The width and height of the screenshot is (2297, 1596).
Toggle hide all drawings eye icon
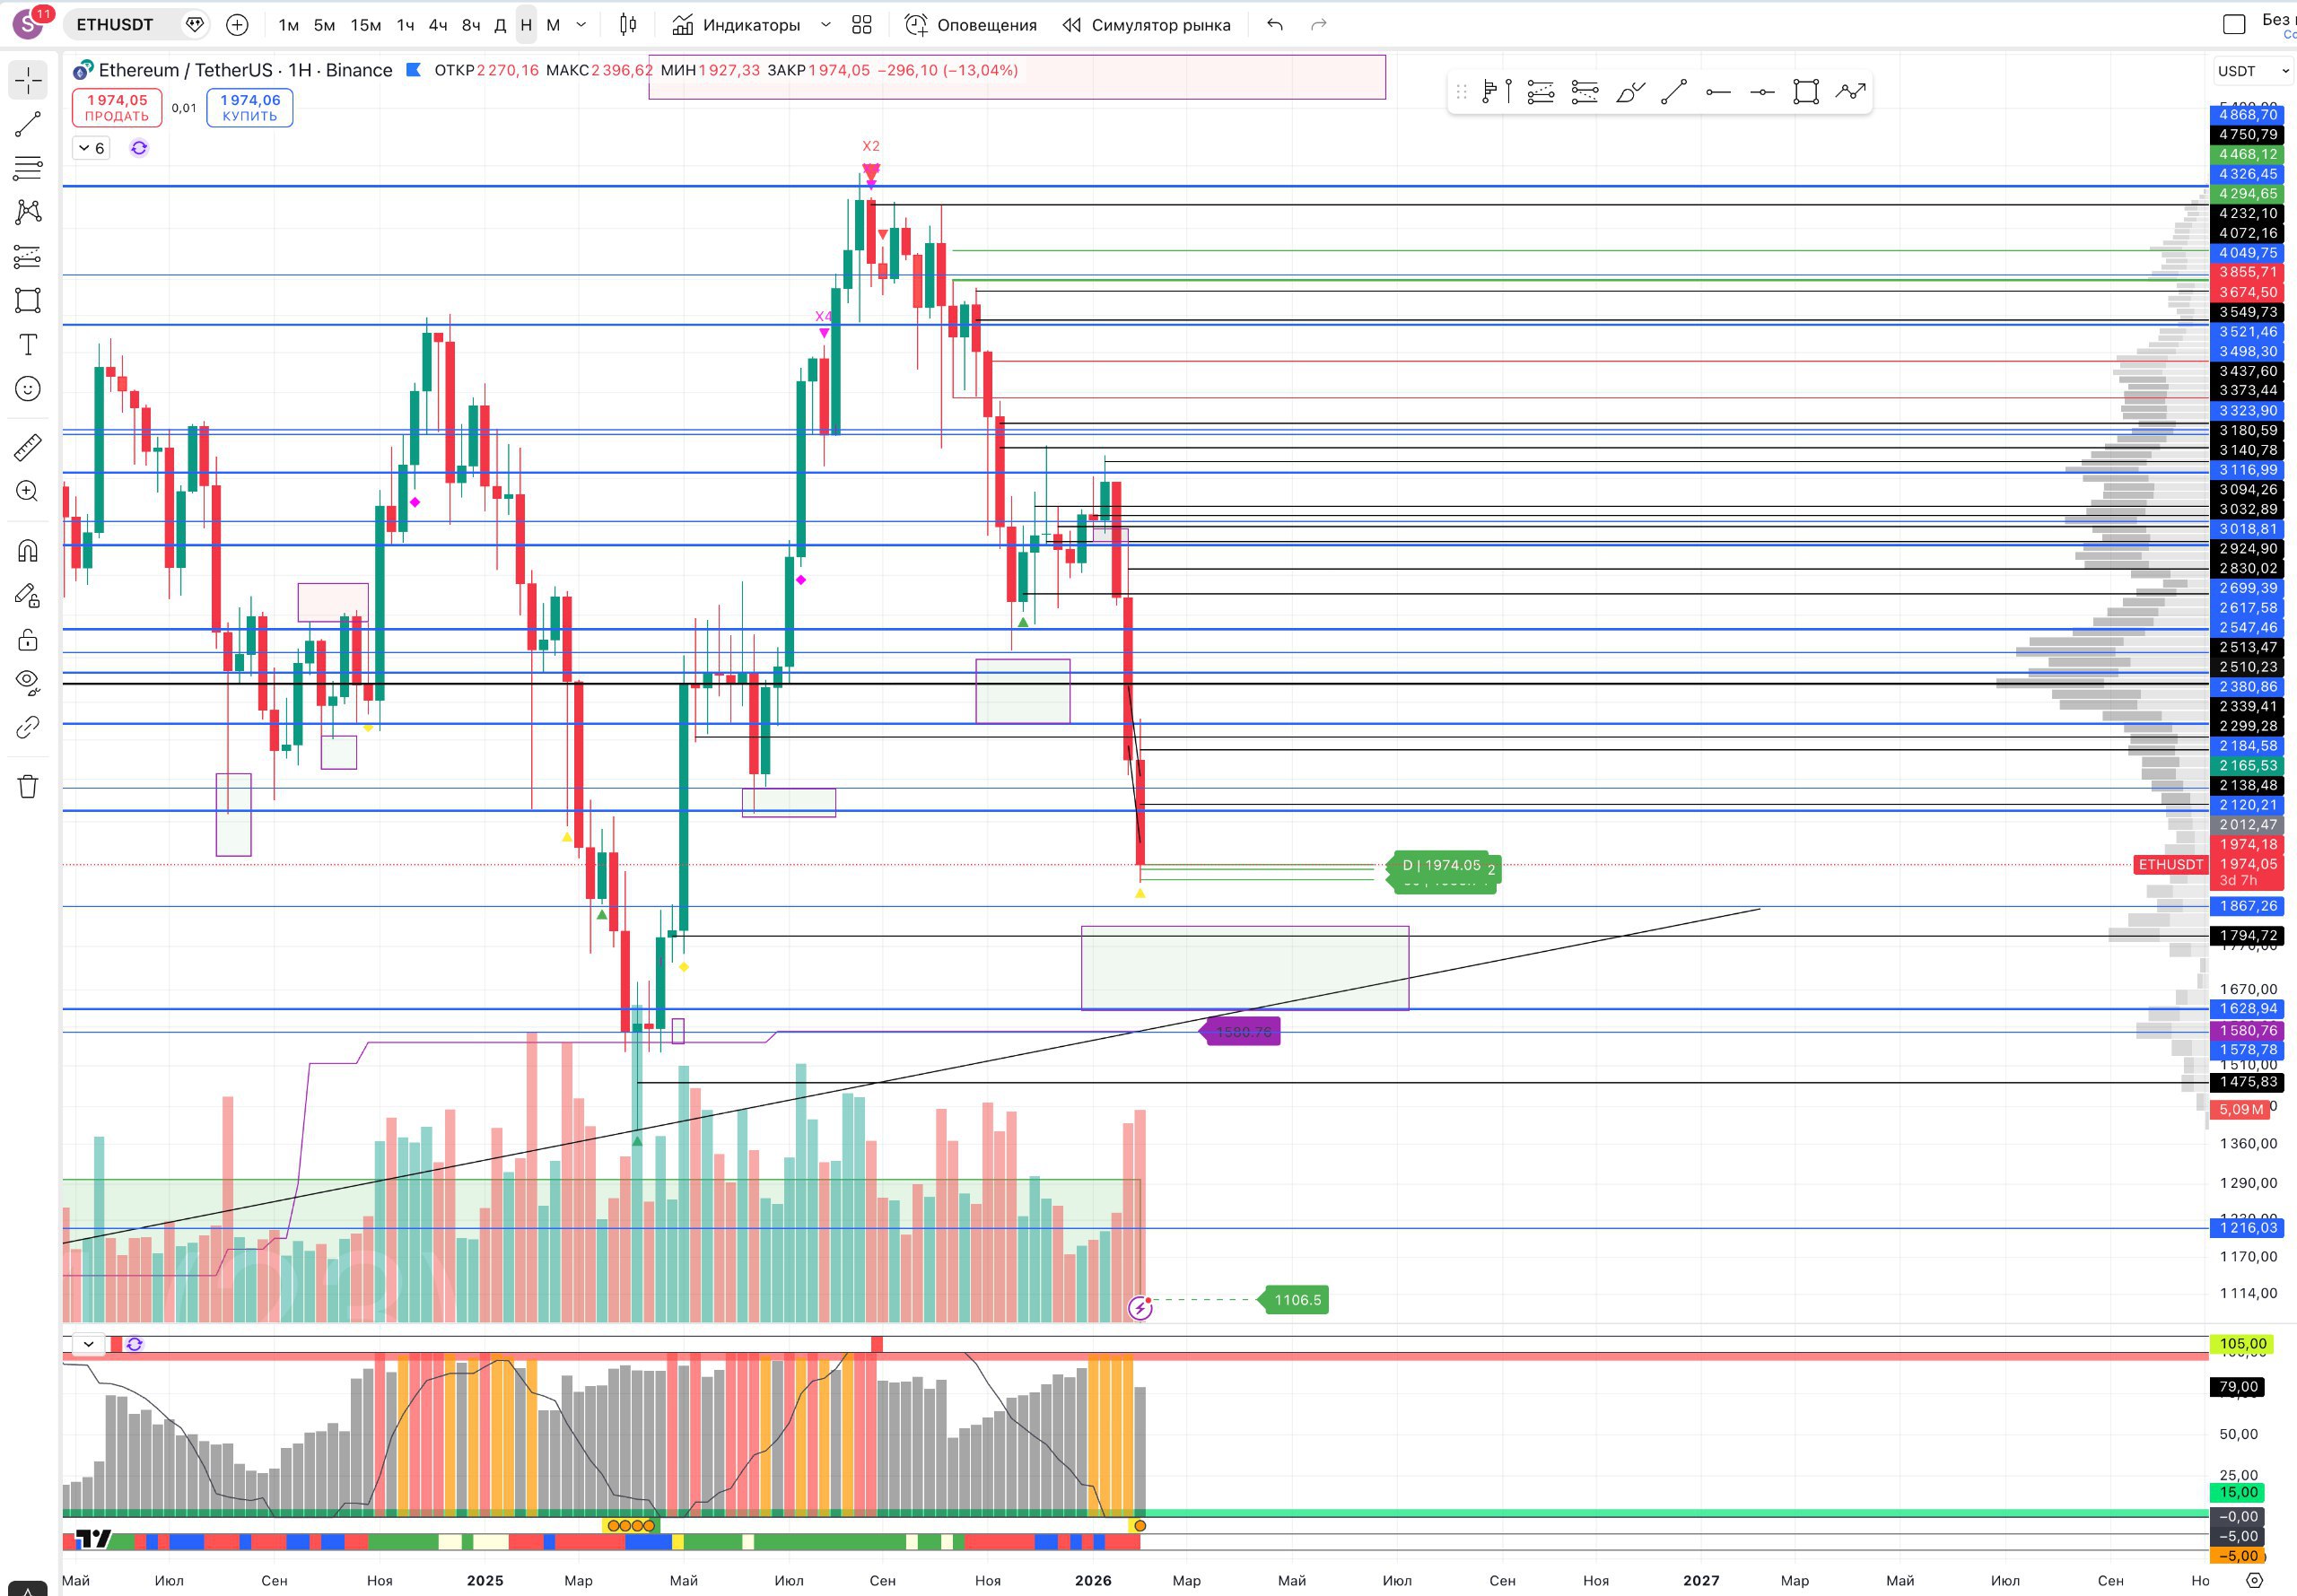(28, 683)
